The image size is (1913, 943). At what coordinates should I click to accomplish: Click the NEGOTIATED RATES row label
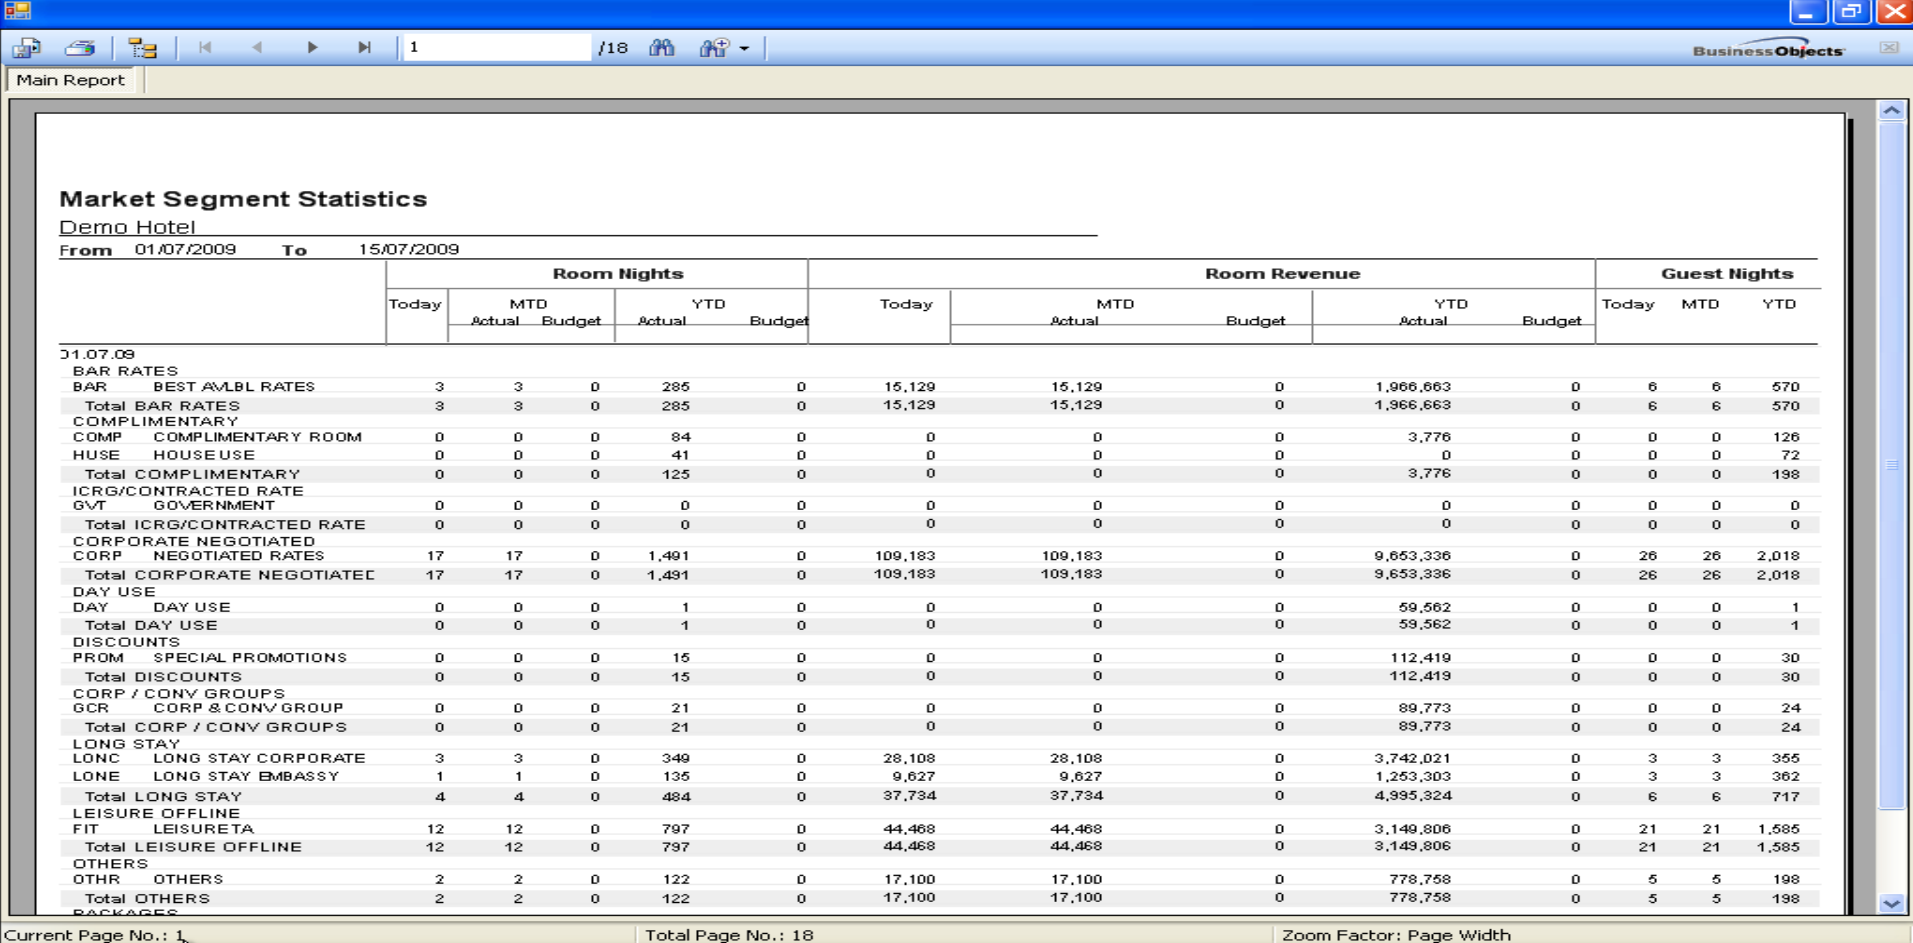pos(239,556)
